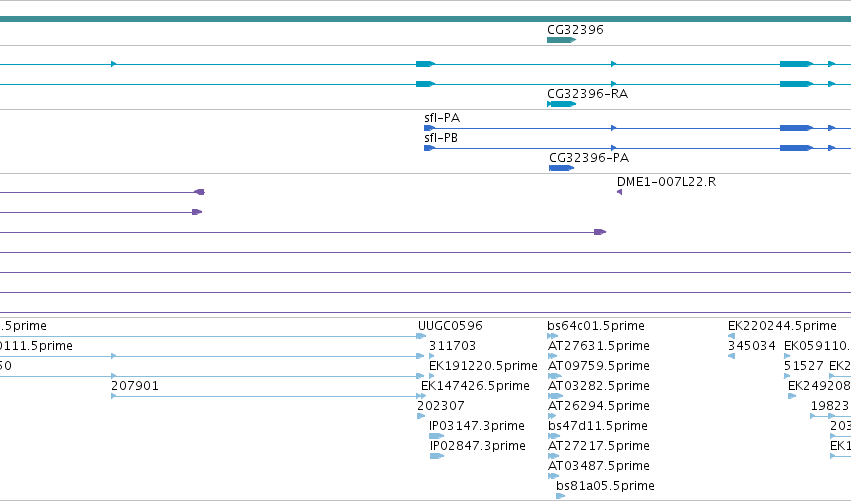Click the EK191220.5prime EST marker
Viewport: 851px width, 501px height.
pos(431,376)
